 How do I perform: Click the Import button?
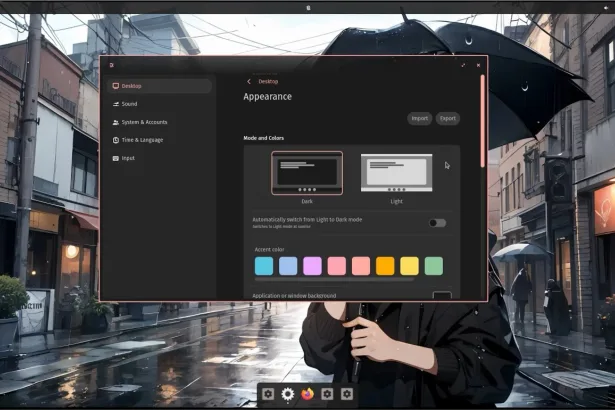[x=420, y=118]
